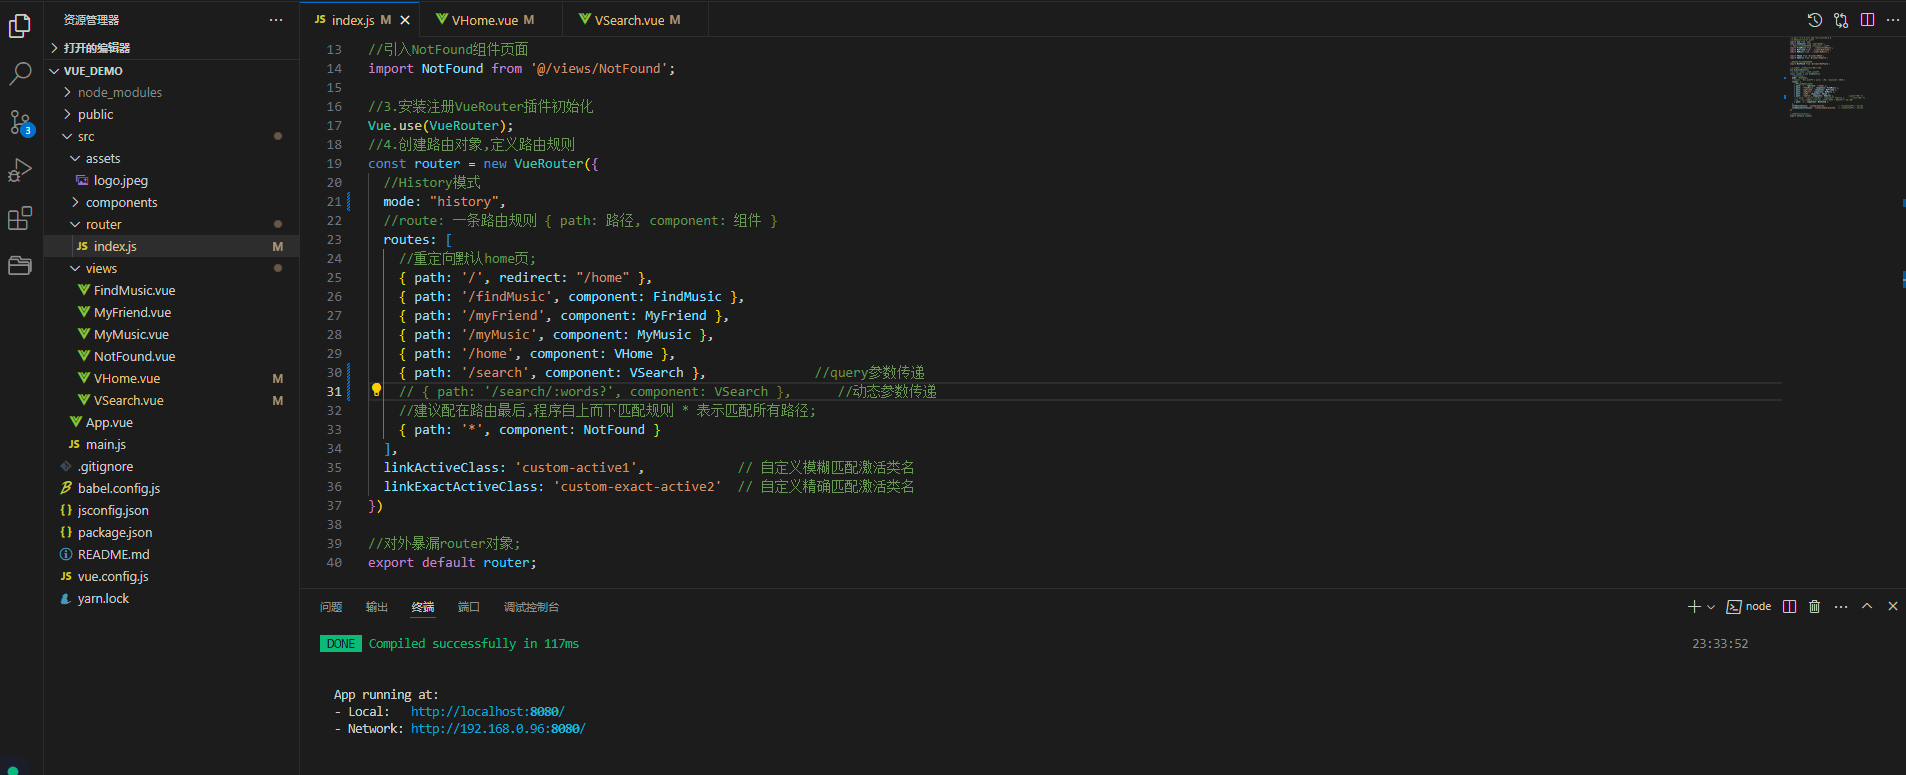The height and width of the screenshot is (775, 1906).
Task: Click the lightbulb quick fix on line 31
Action: [377, 391]
